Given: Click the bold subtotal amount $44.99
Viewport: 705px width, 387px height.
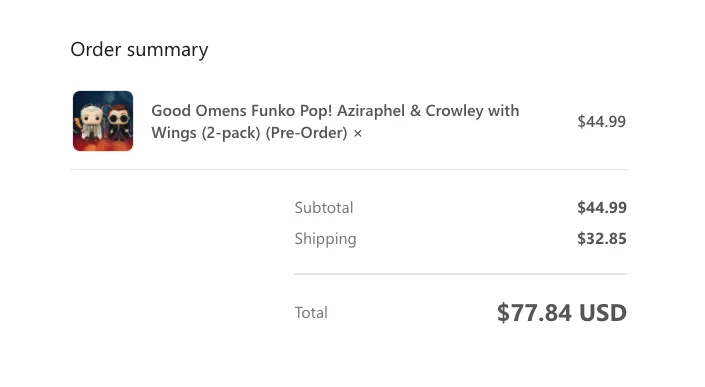Looking at the screenshot, I should (x=602, y=207).
